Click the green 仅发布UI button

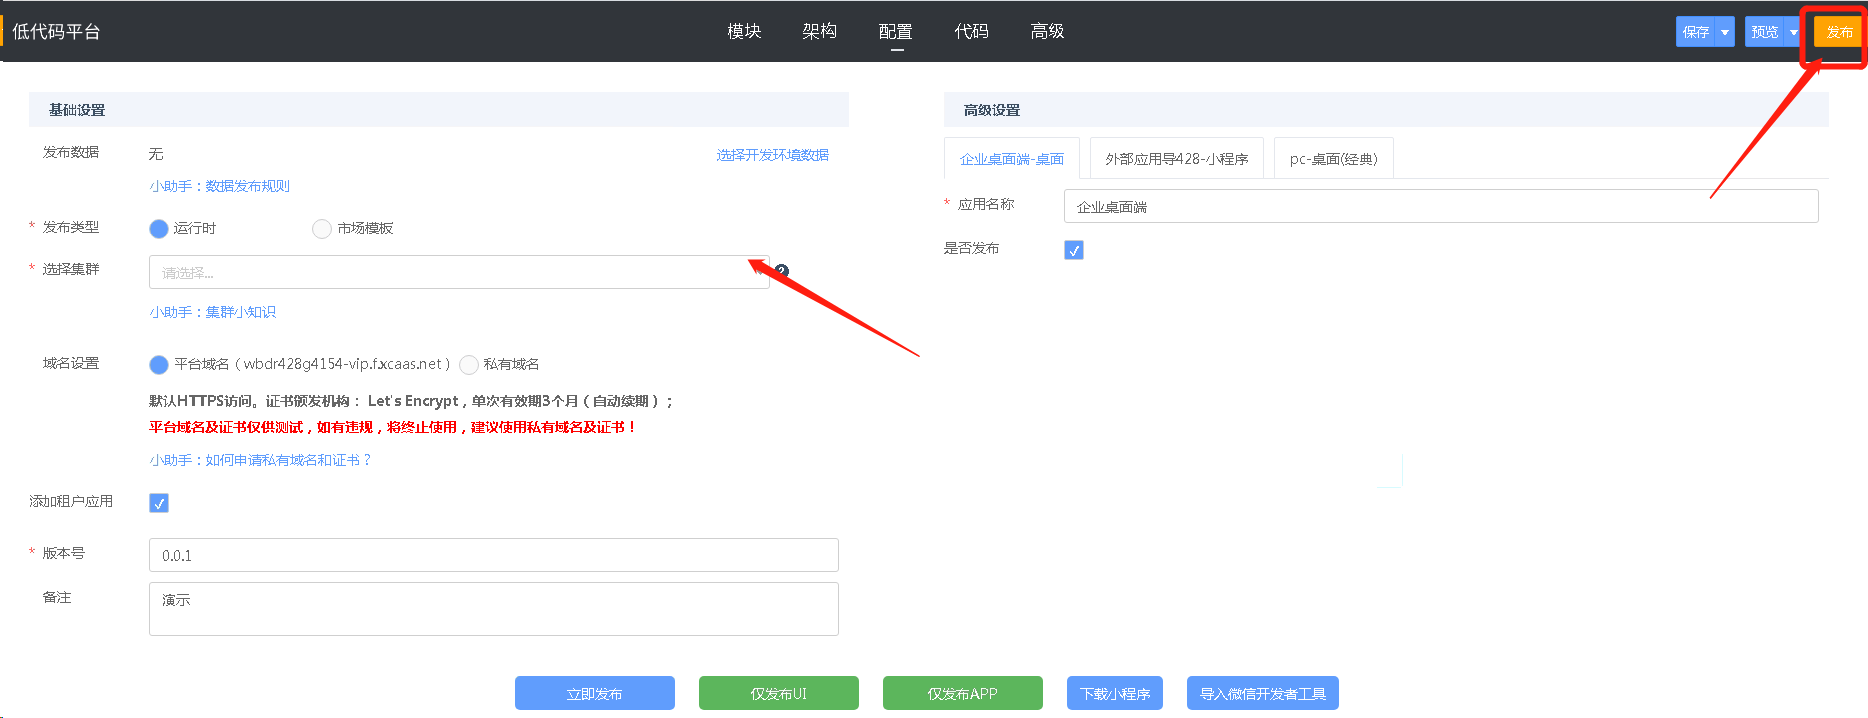778,693
